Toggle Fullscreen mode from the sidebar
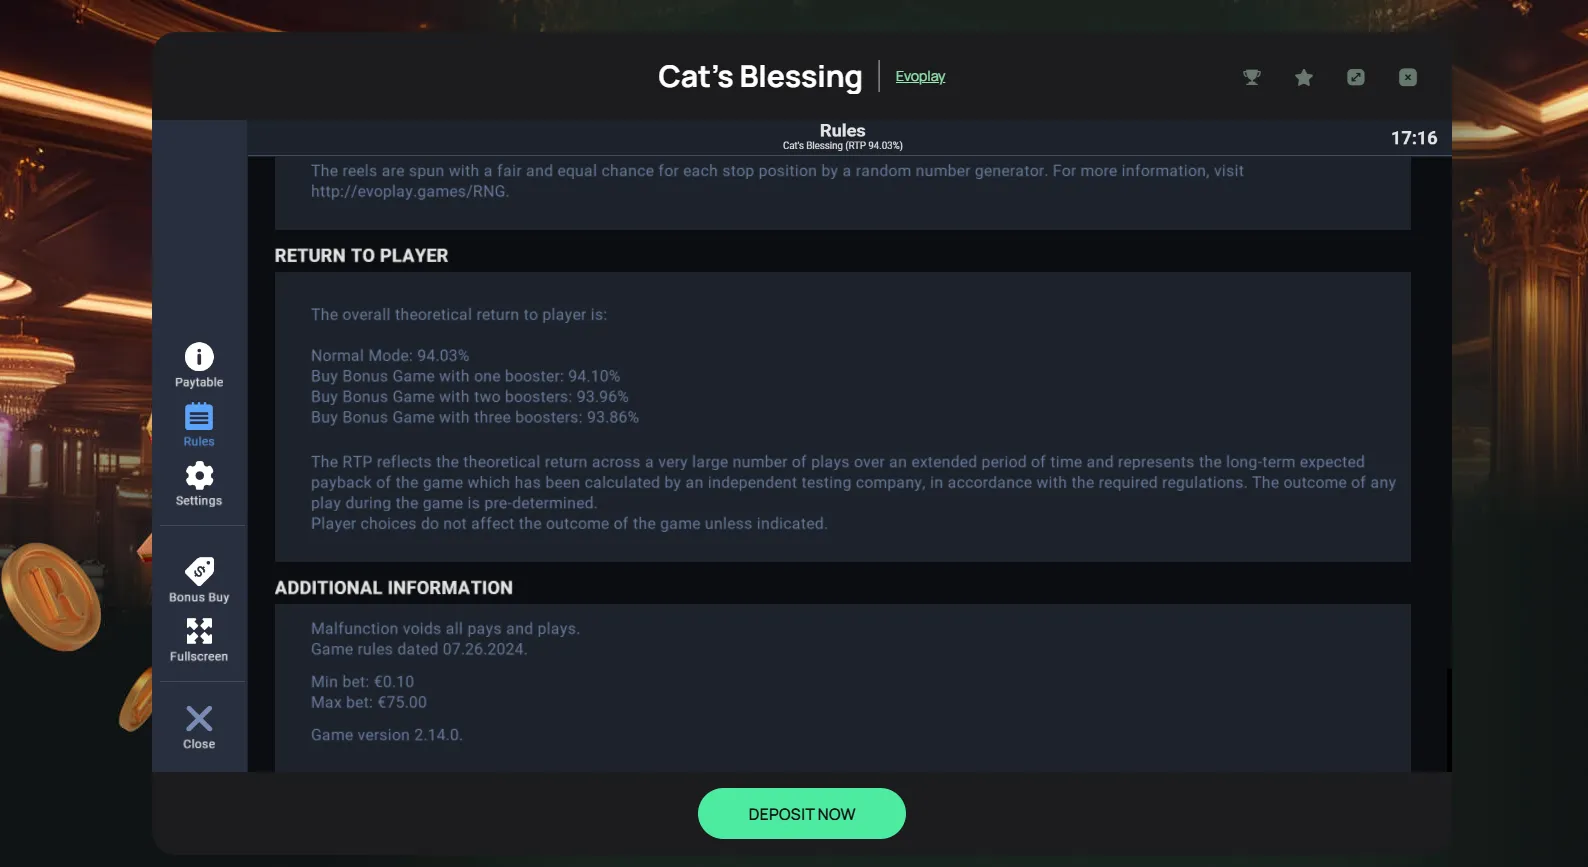 coord(199,640)
